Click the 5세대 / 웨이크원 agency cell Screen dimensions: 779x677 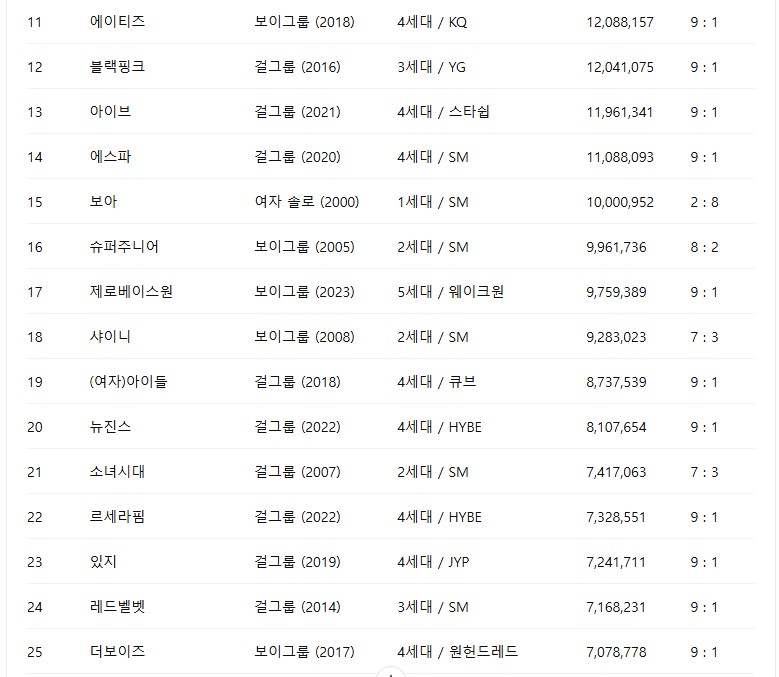click(x=450, y=292)
